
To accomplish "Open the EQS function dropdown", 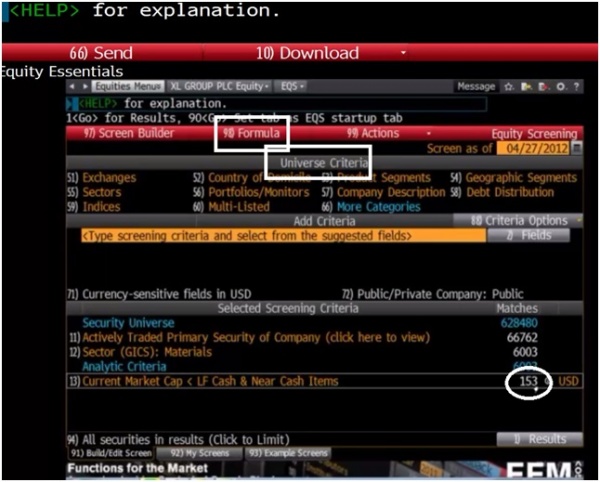I will tap(292, 86).
